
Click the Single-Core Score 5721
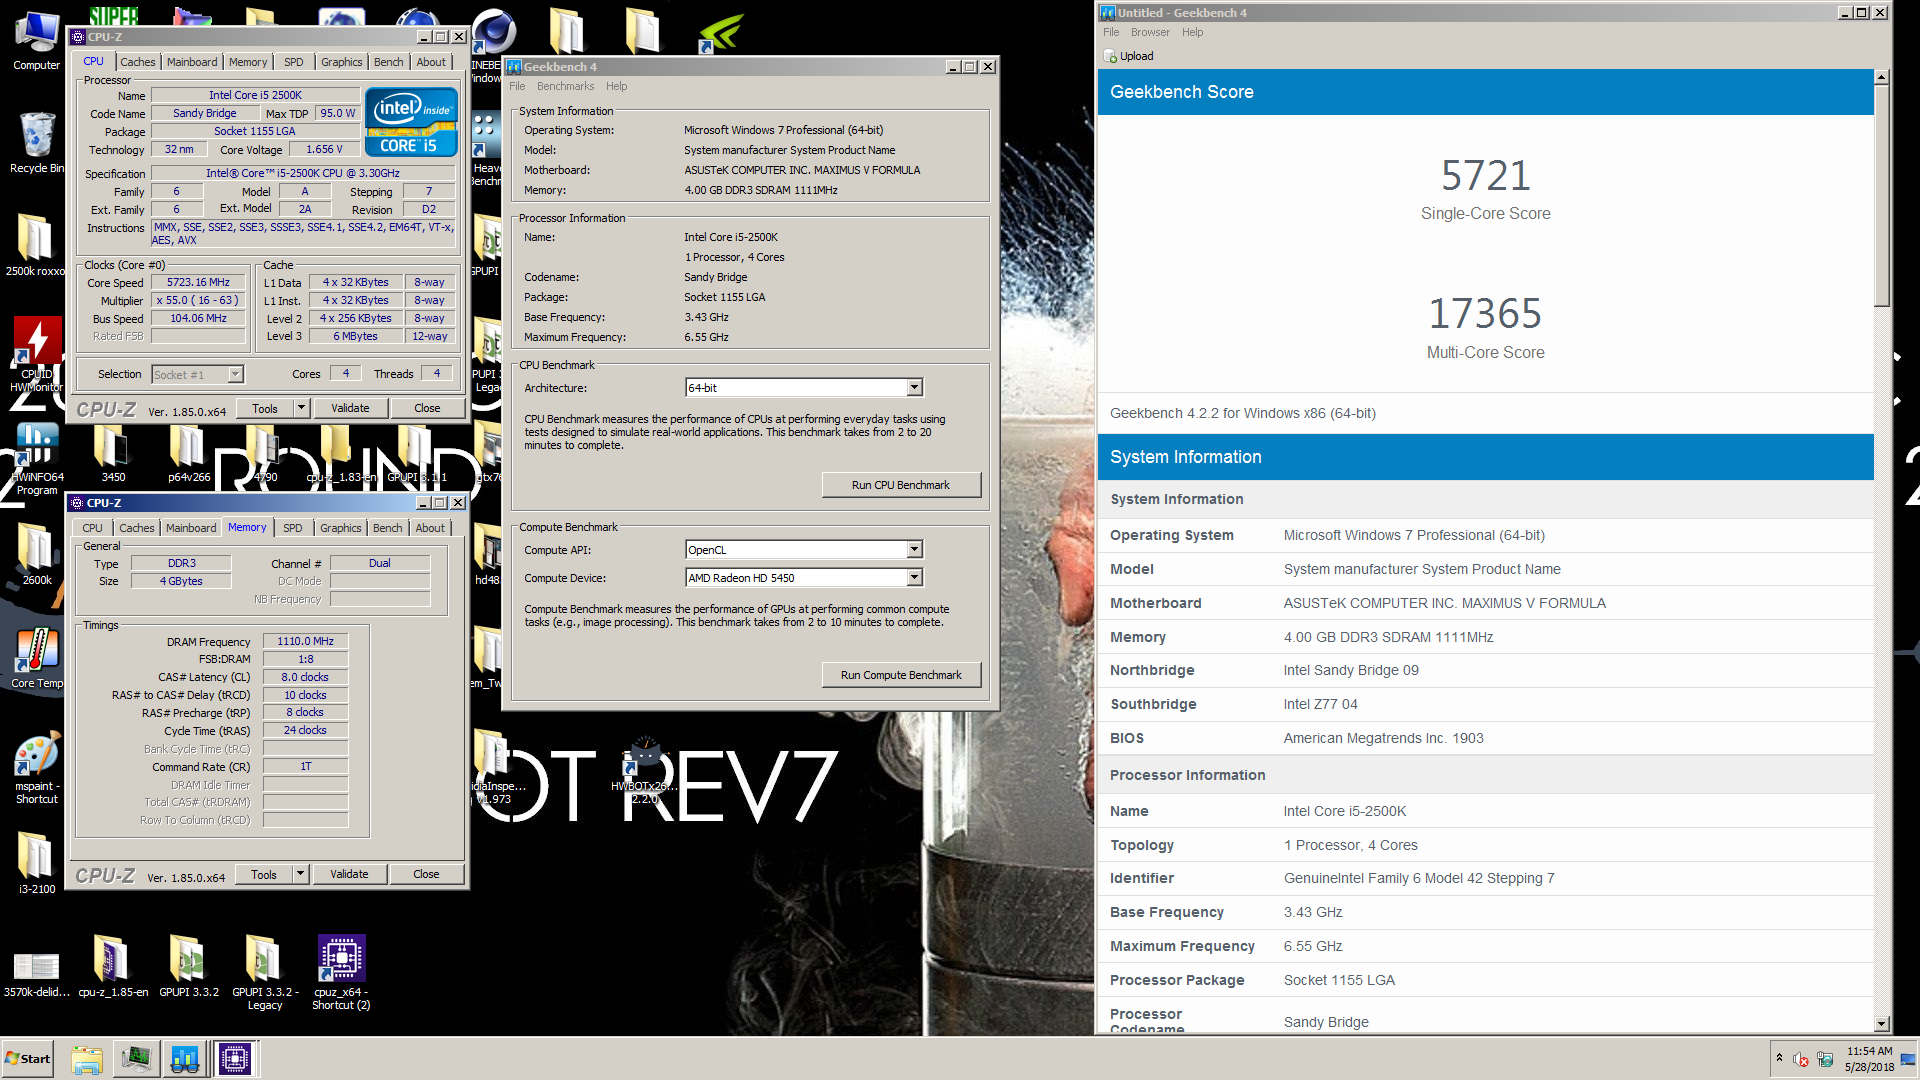(1485, 177)
